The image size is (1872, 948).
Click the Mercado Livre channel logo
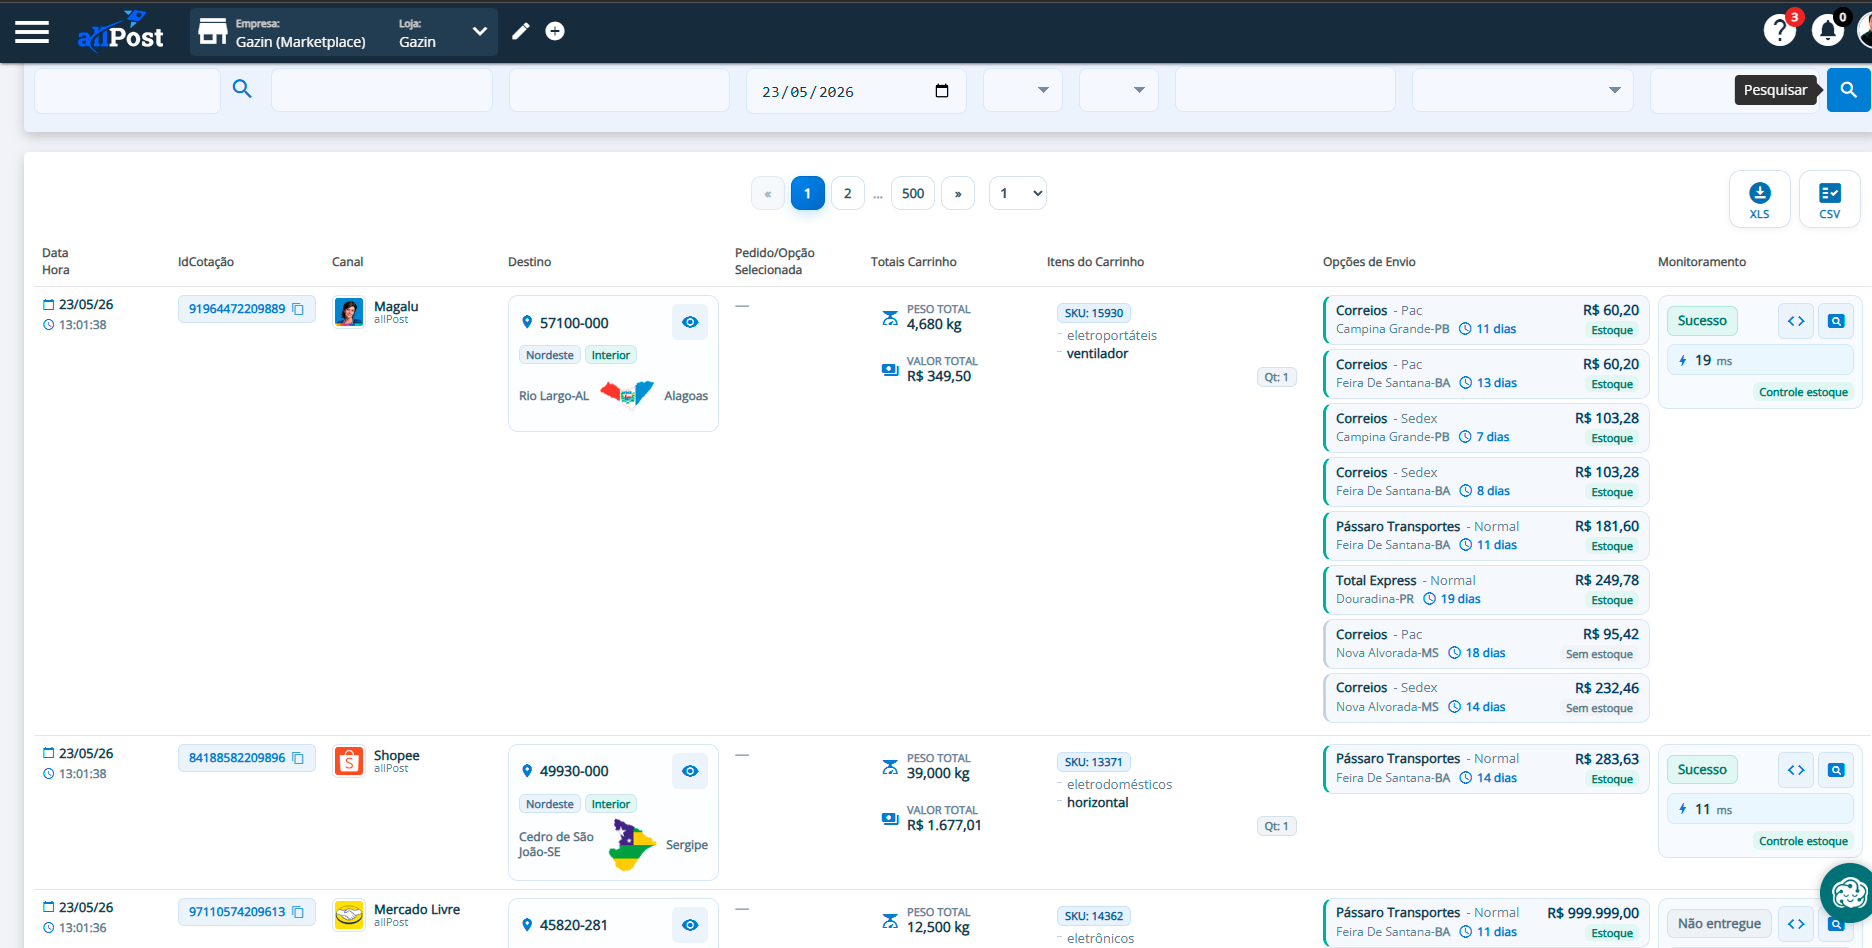(349, 915)
